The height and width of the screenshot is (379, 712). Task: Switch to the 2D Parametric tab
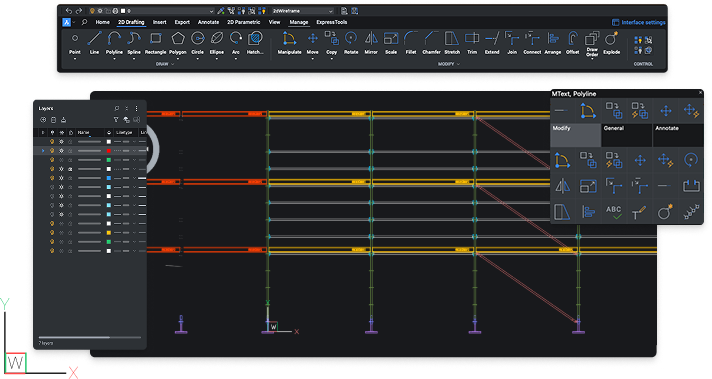[x=244, y=22]
